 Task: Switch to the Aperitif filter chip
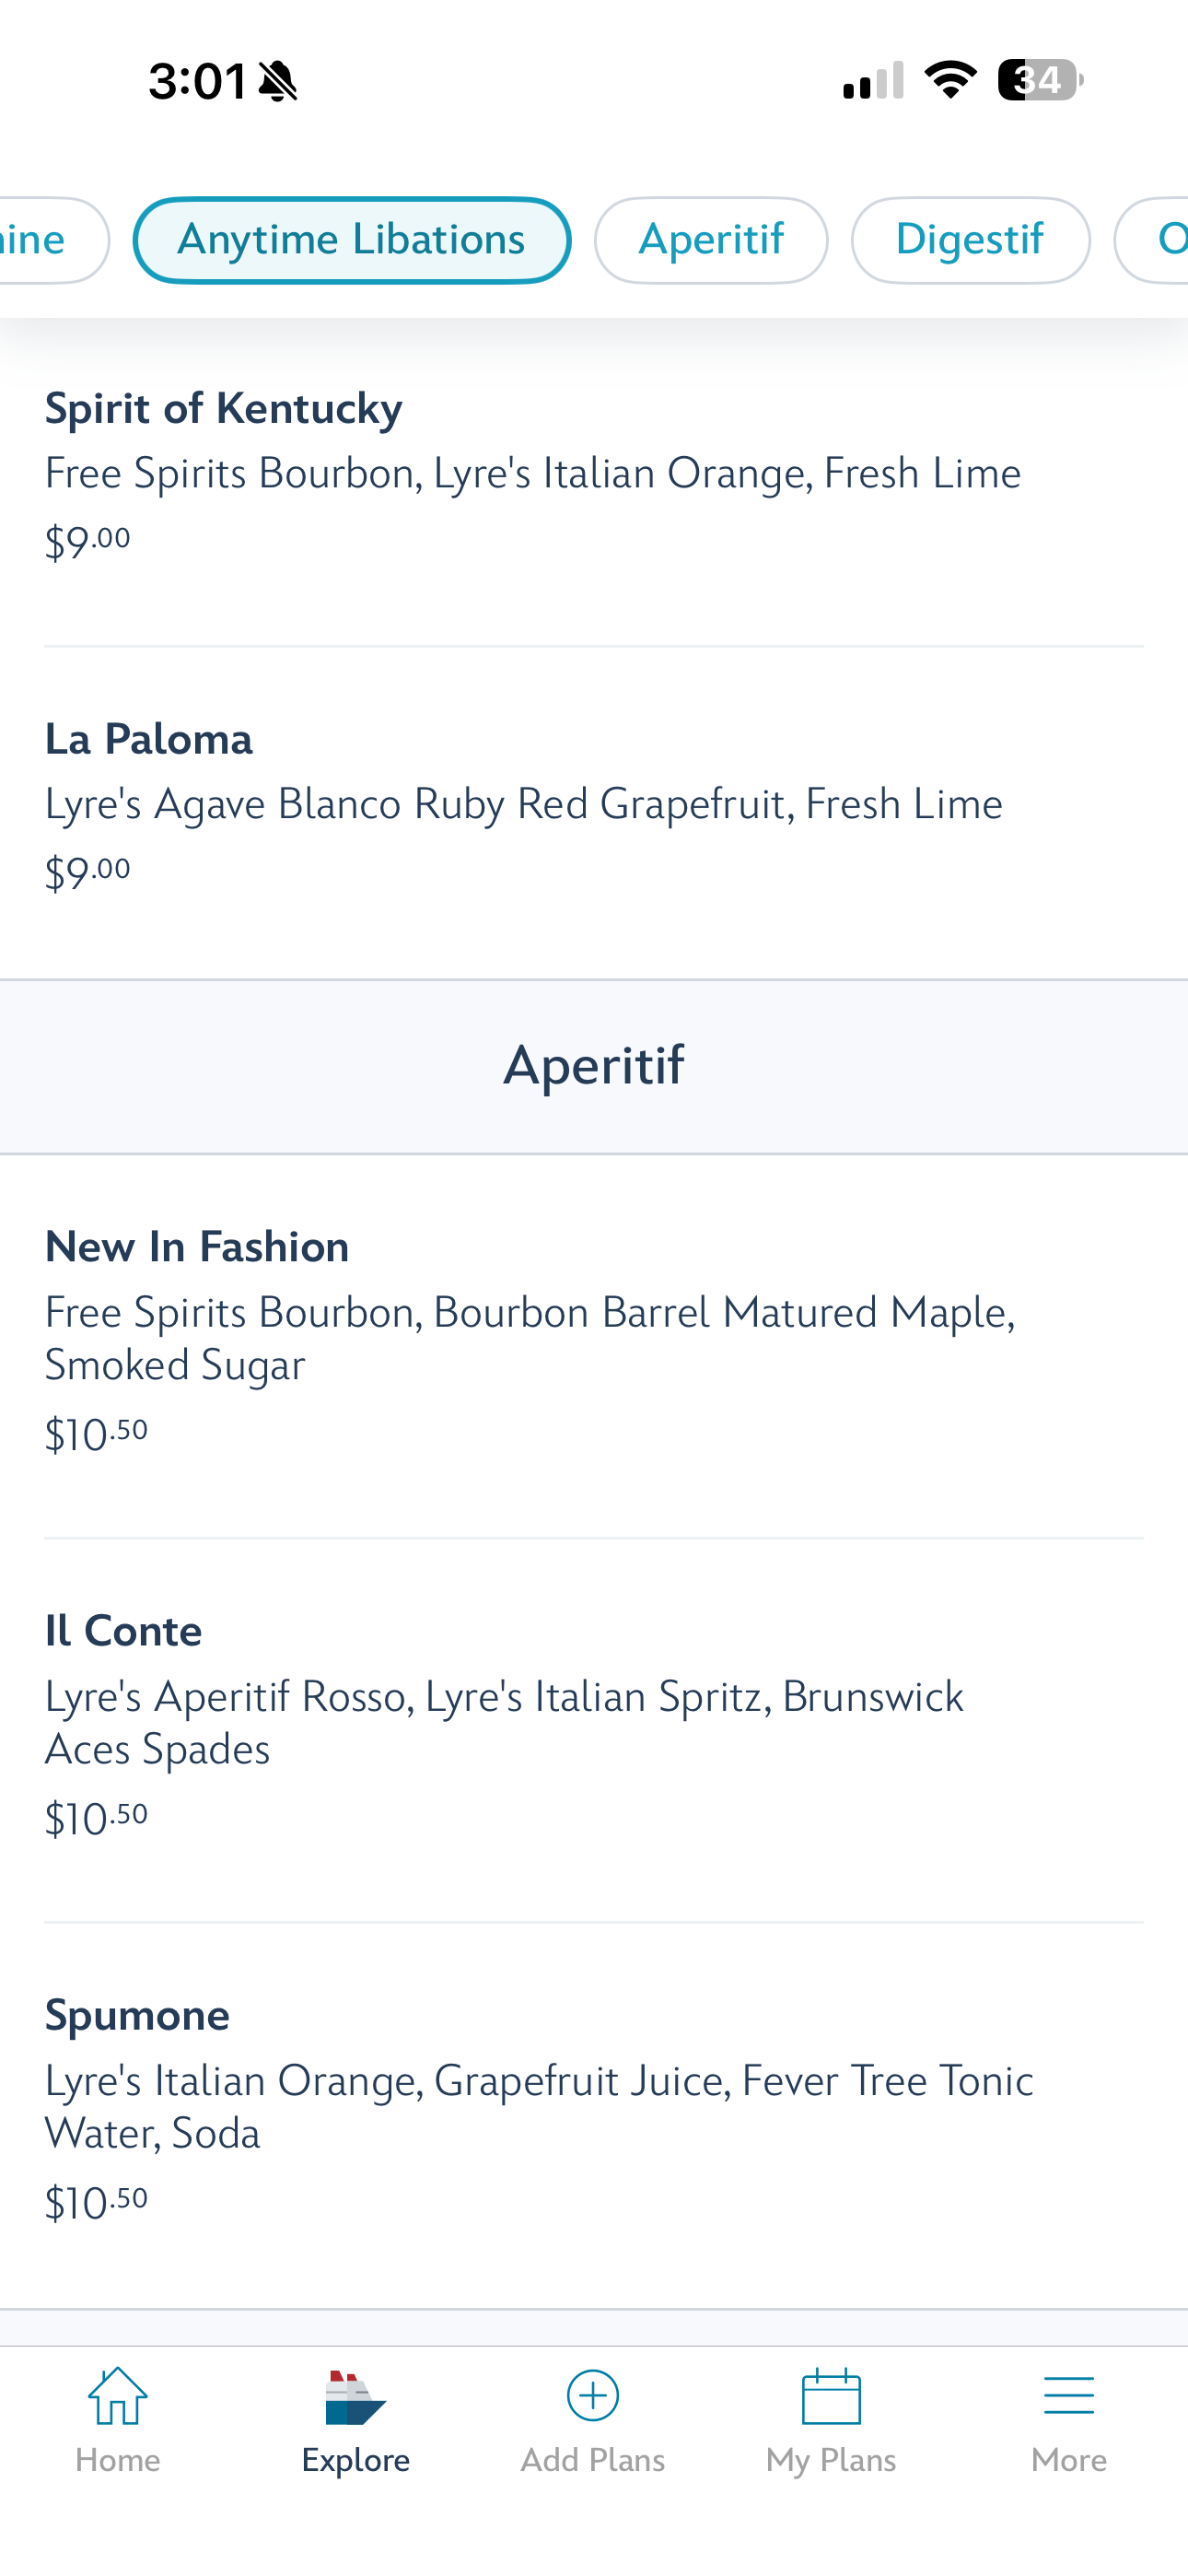tap(711, 240)
